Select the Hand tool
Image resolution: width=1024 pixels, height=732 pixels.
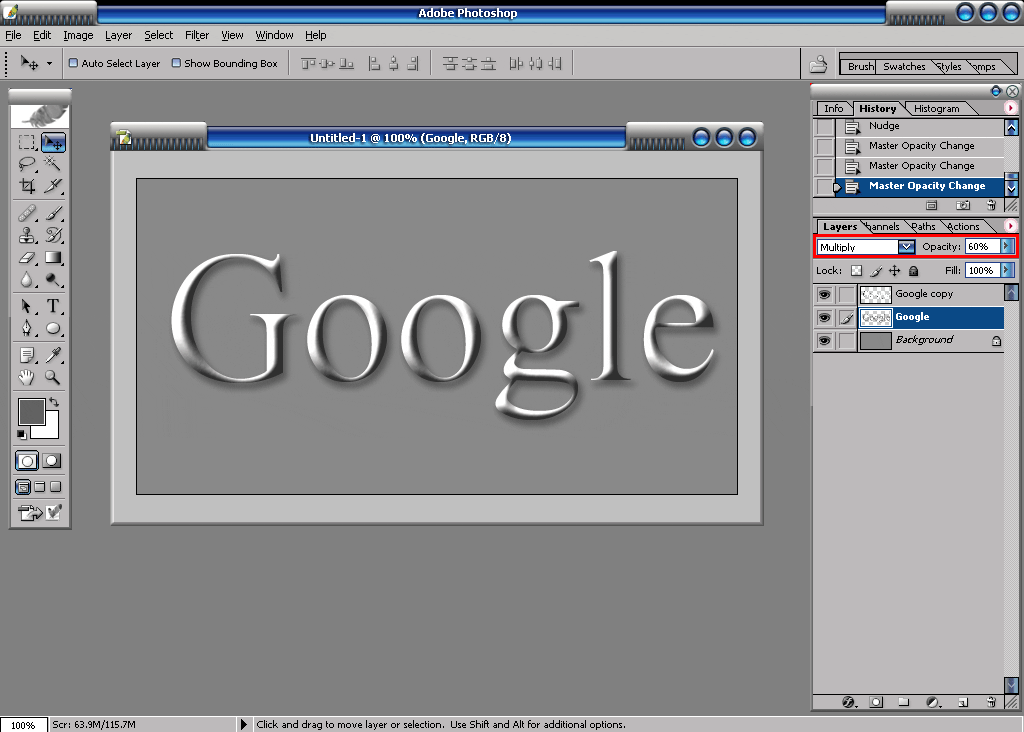click(27, 377)
